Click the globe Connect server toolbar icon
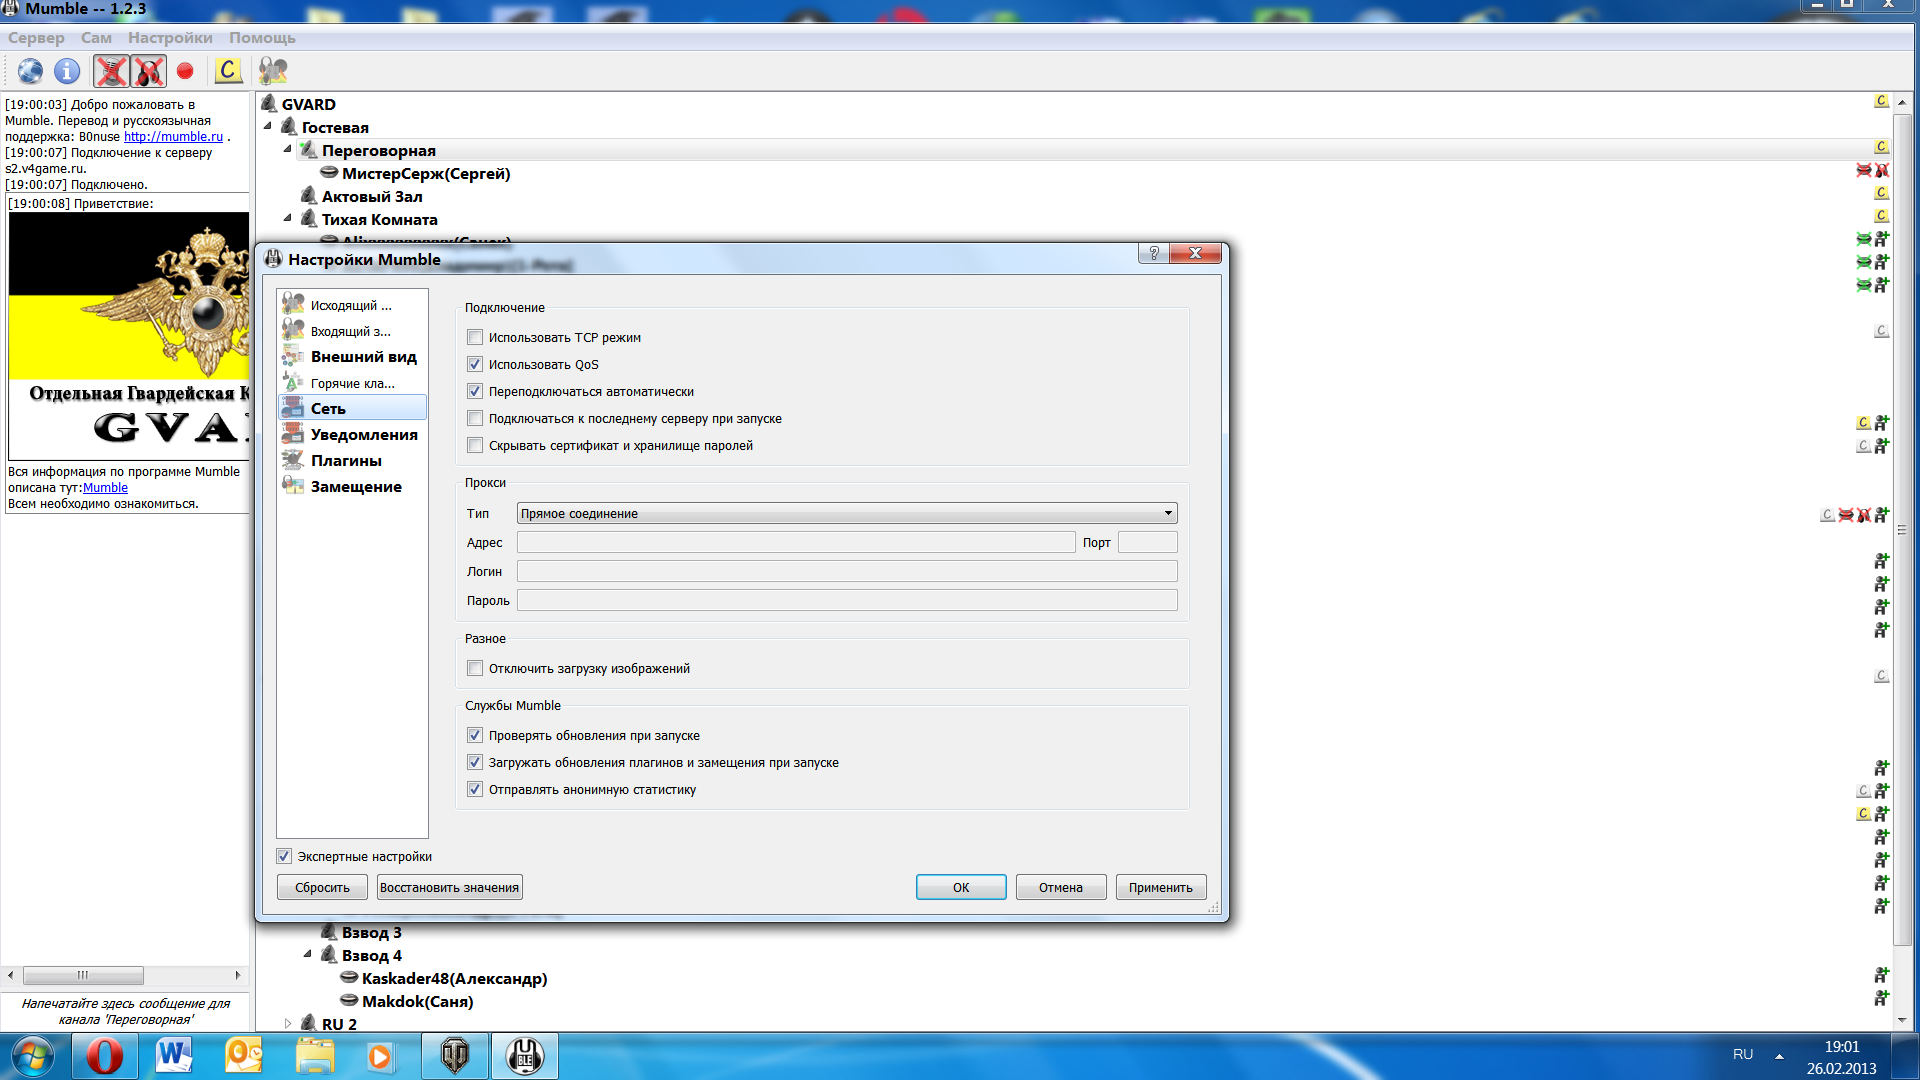The height and width of the screenshot is (1080, 1920). click(x=30, y=71)
